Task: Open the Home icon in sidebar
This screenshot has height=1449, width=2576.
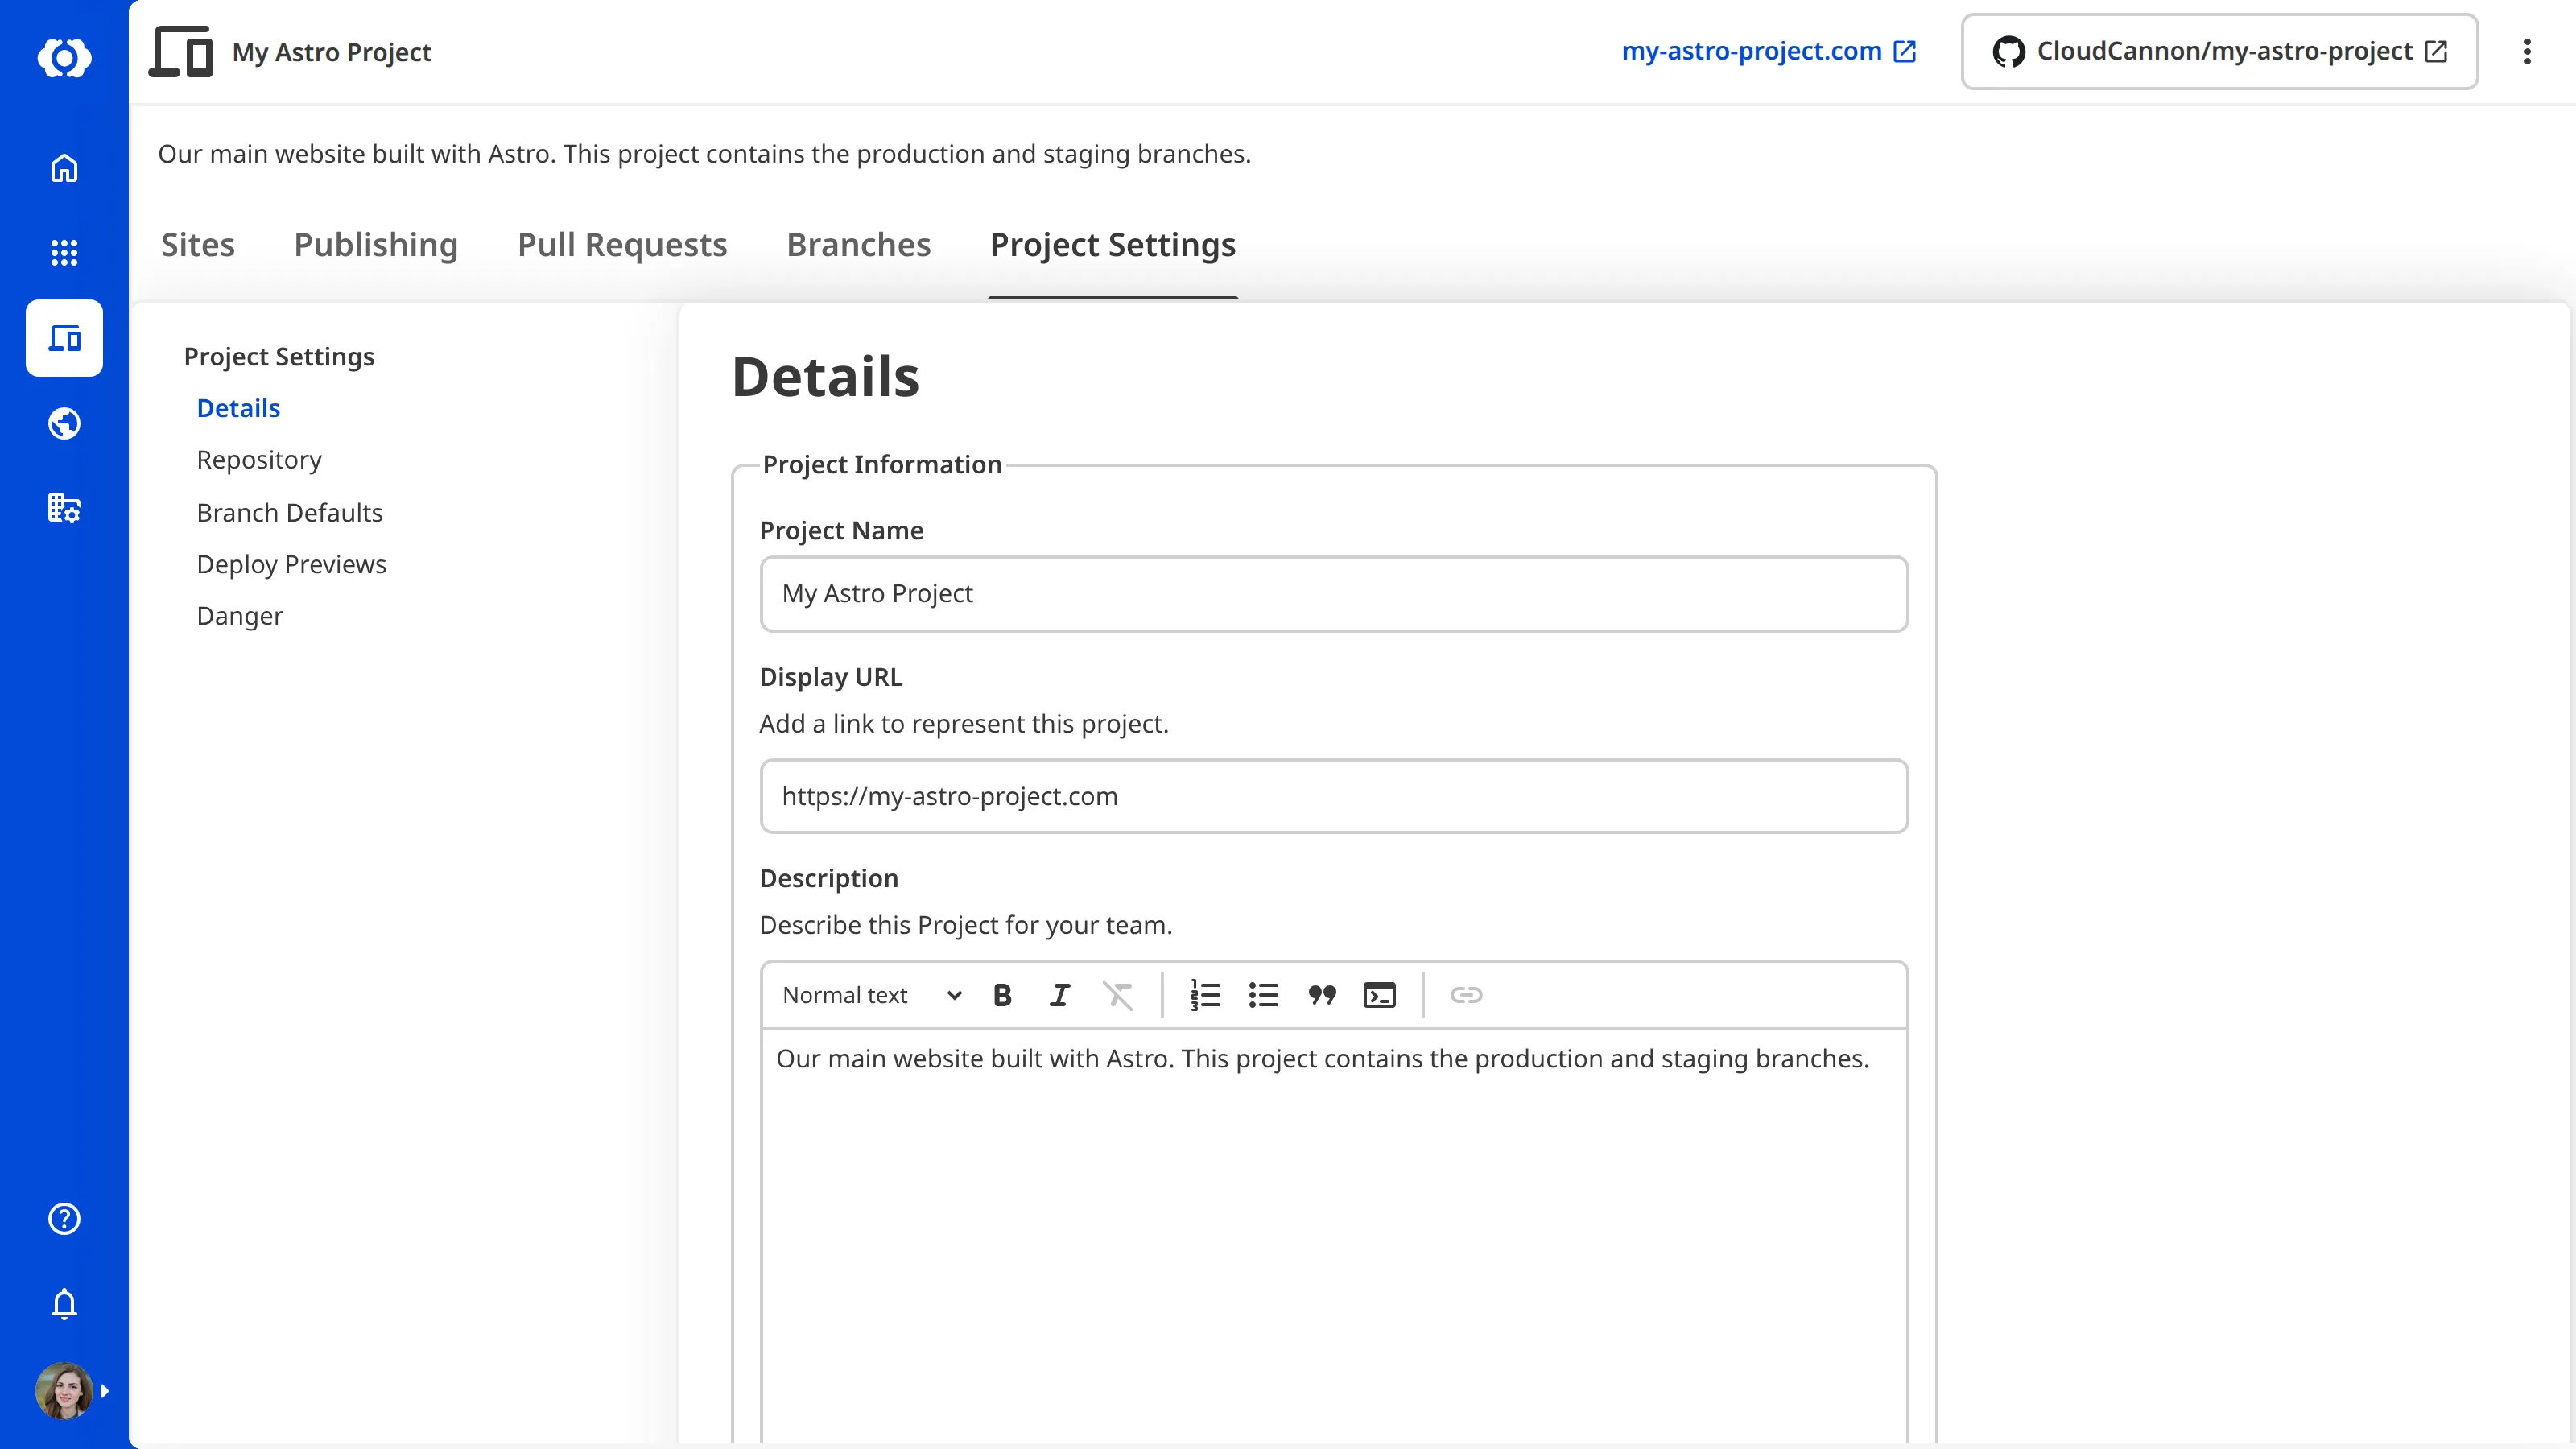Action: [64, 168]
